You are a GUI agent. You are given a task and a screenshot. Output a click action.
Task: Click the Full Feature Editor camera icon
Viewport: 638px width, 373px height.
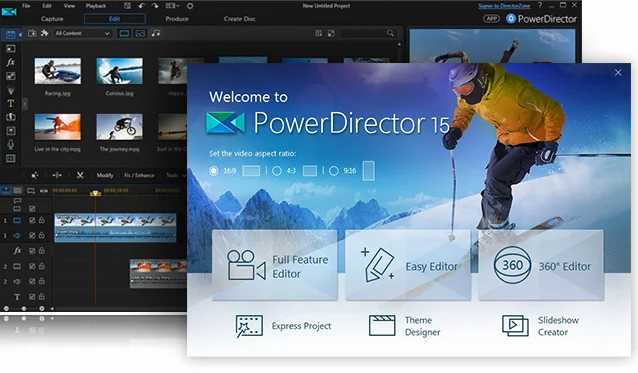[x=247, y=265]
